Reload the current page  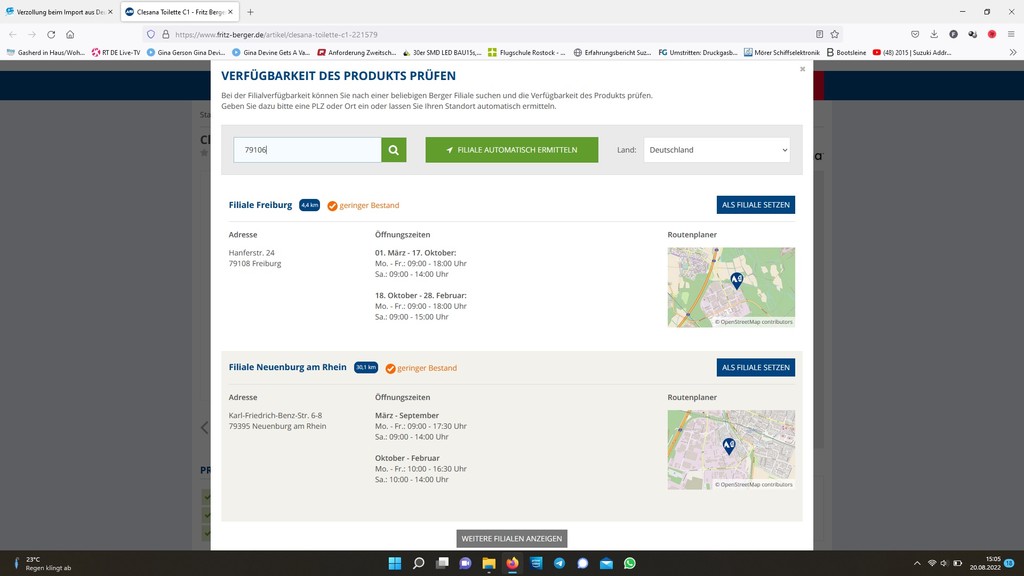(x=51, y=35)
